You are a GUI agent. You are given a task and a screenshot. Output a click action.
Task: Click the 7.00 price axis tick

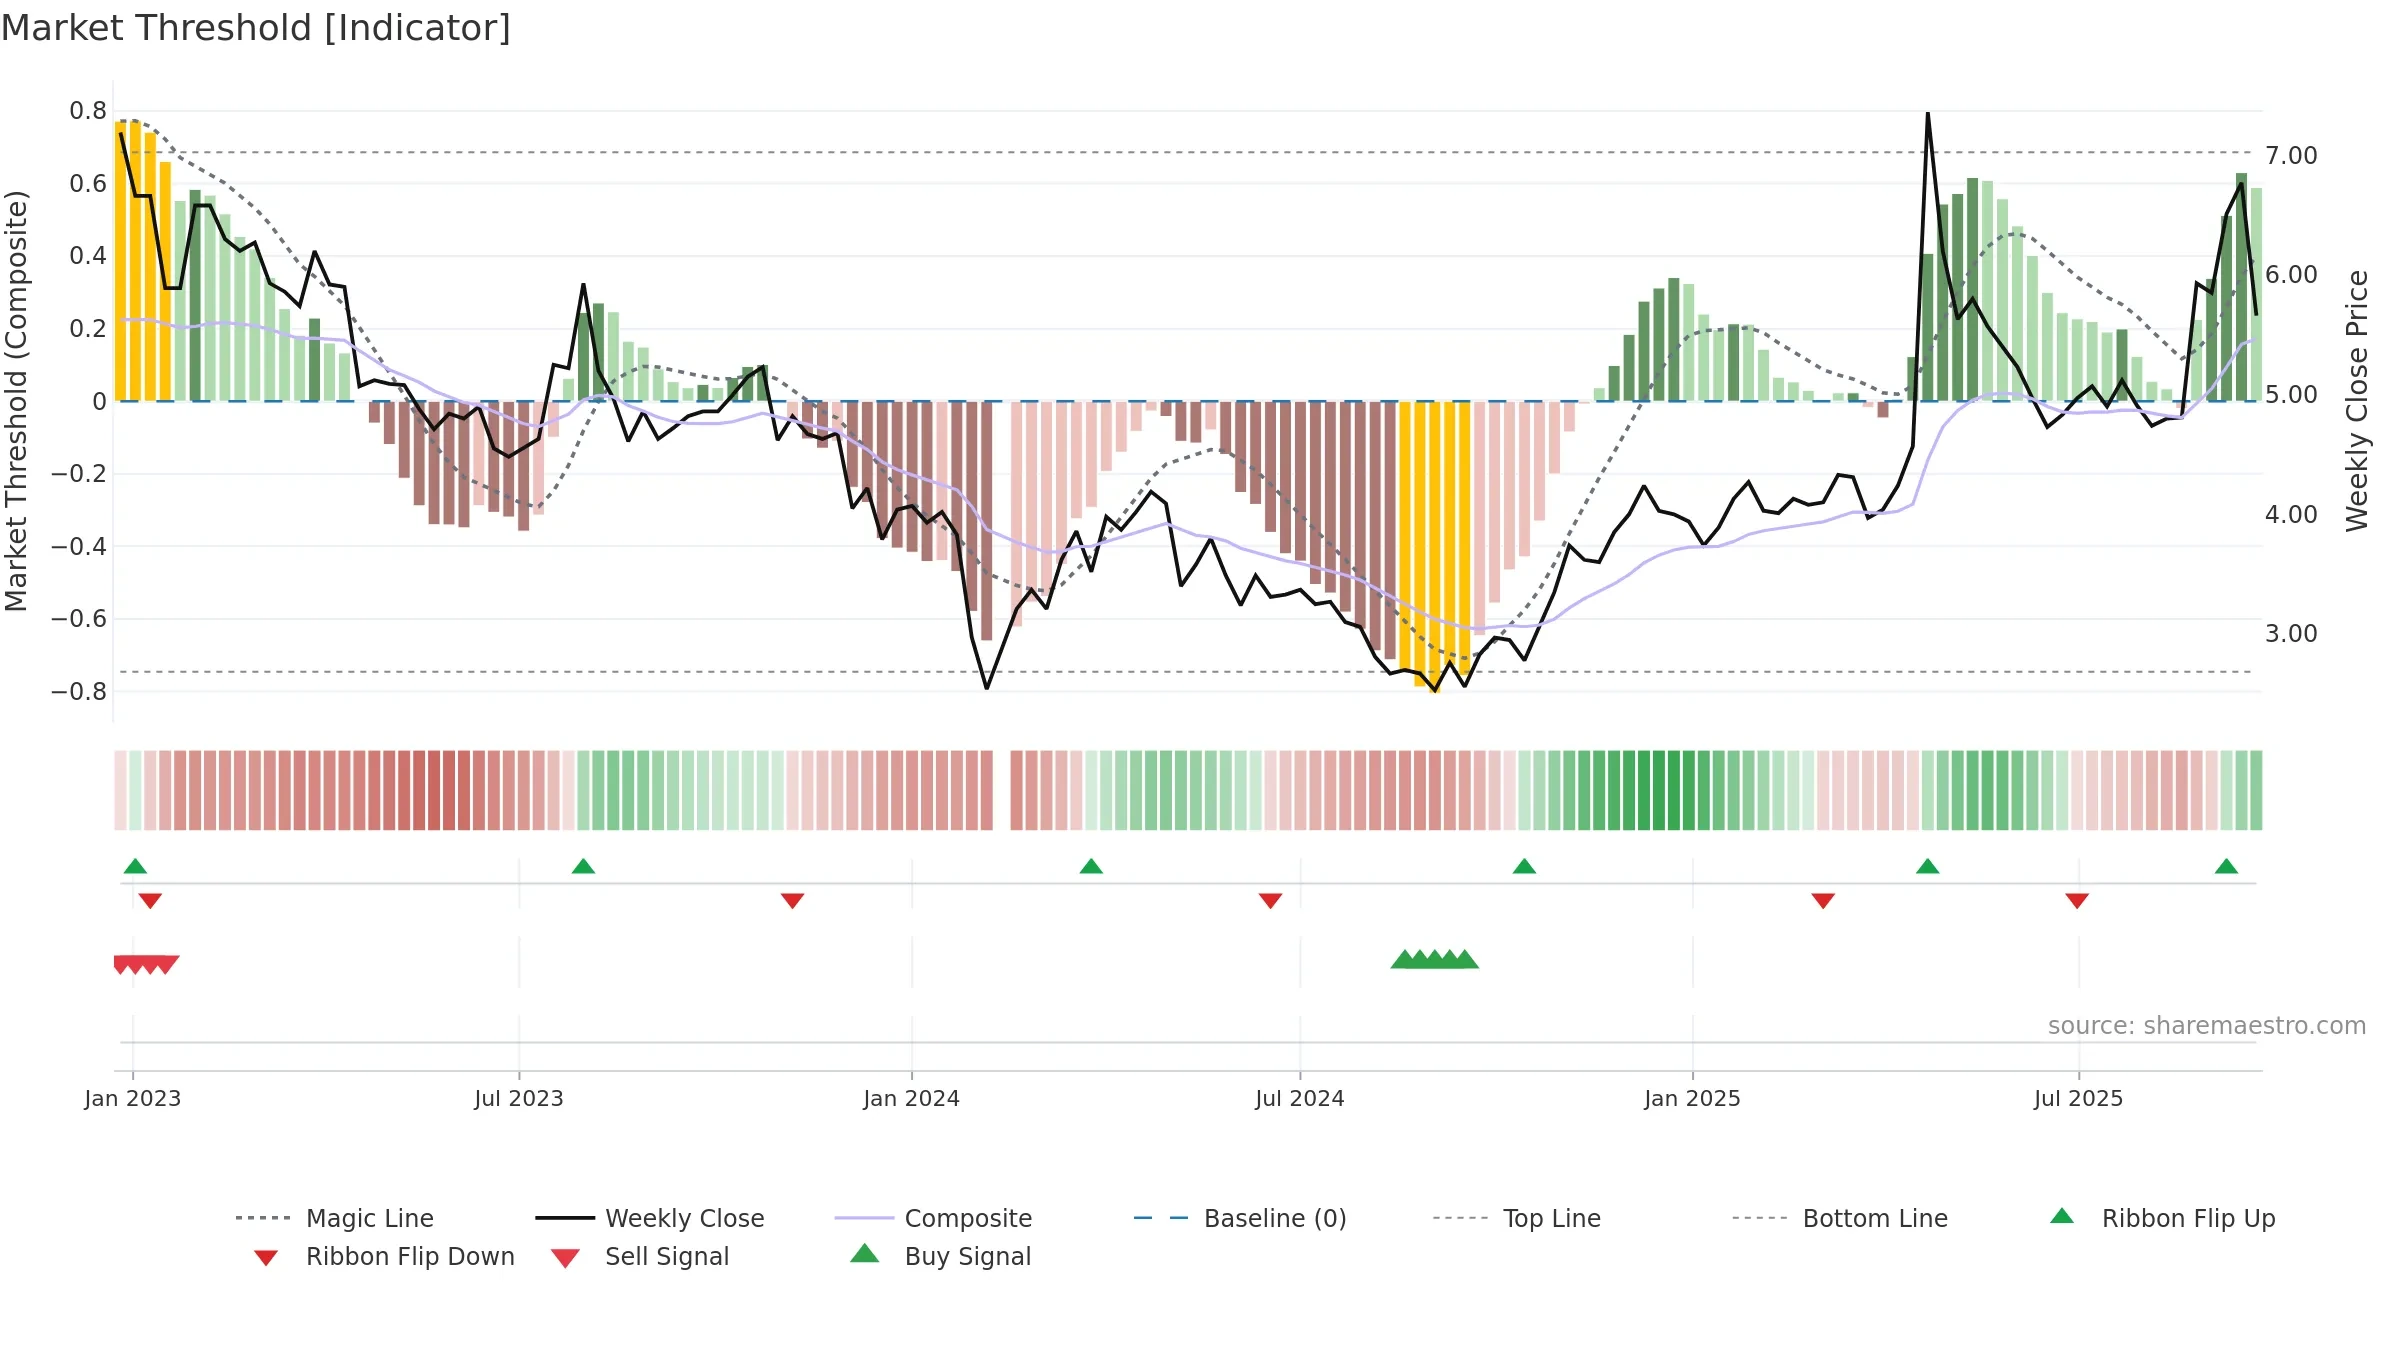(x=2291, y=155)
